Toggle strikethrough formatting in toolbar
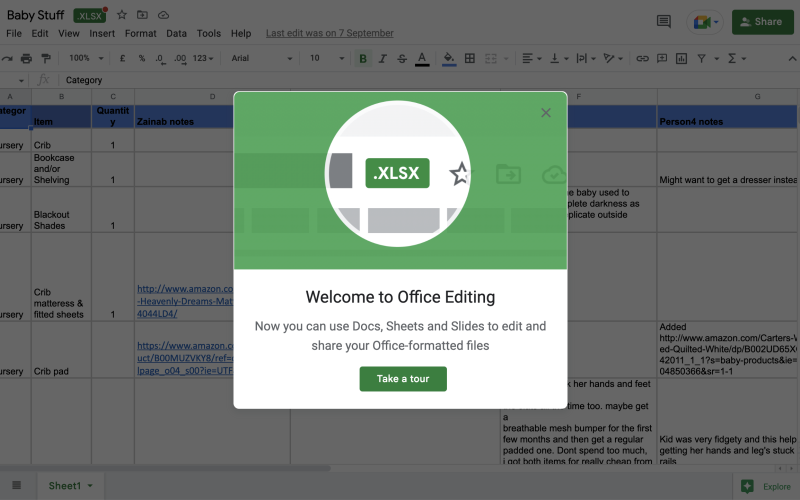Image resolution: width=800 pixels, height=500 pixels. coord(402,59)
